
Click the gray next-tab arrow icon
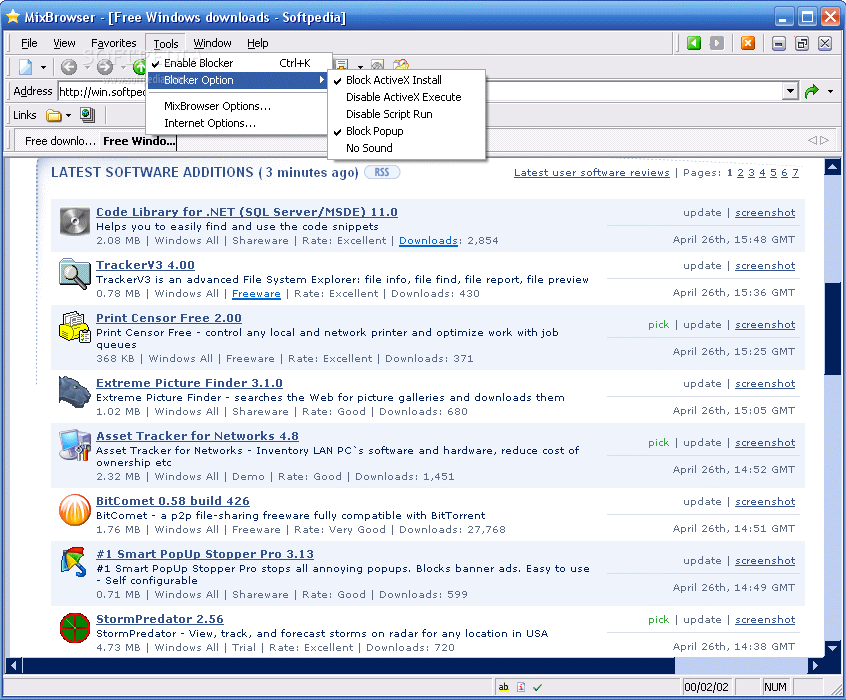(717, 43)
